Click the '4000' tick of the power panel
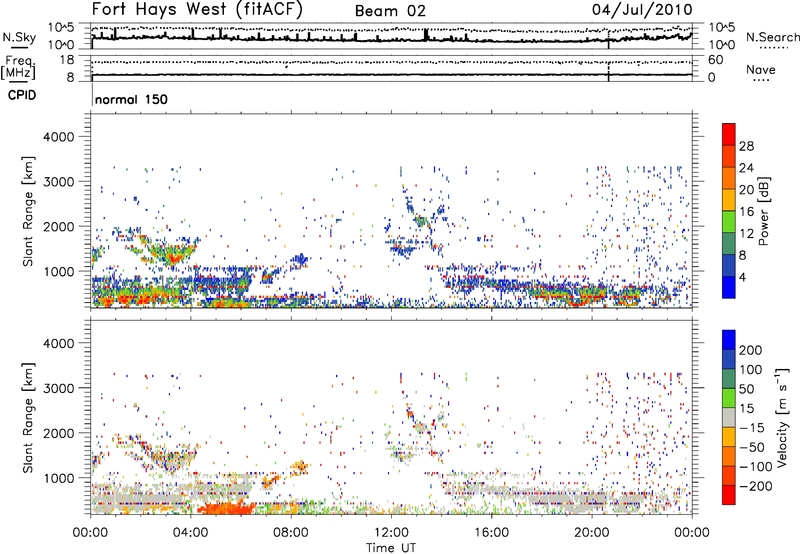This screenshot has width=800, height=554. (x=59, y=137)
